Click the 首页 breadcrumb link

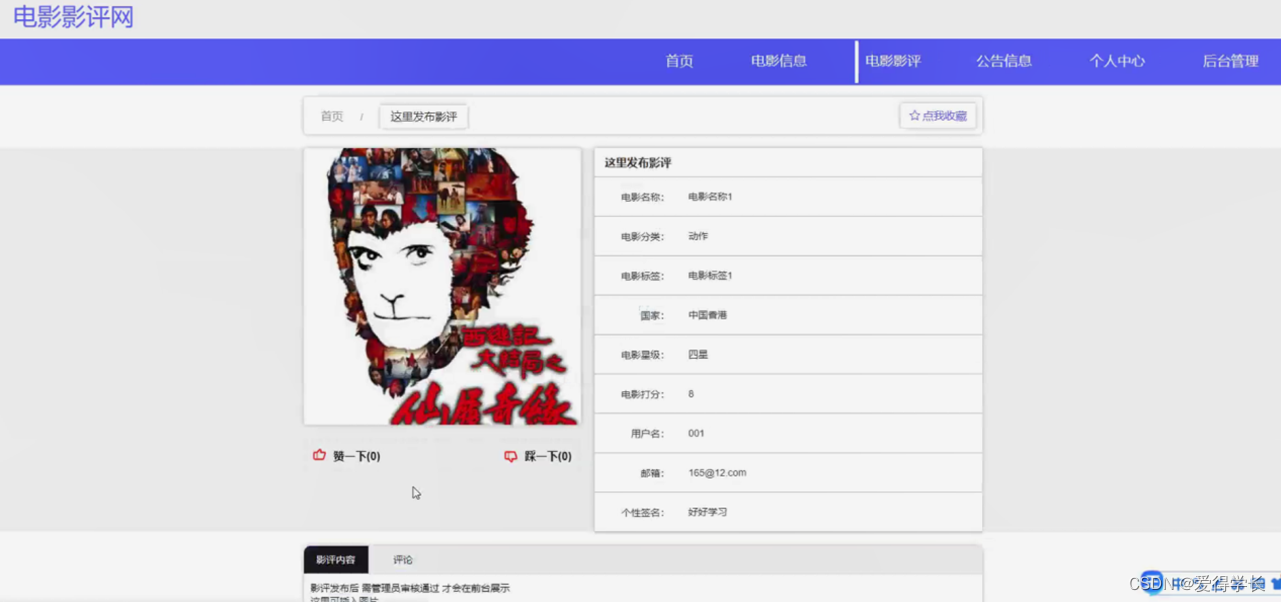332,117
